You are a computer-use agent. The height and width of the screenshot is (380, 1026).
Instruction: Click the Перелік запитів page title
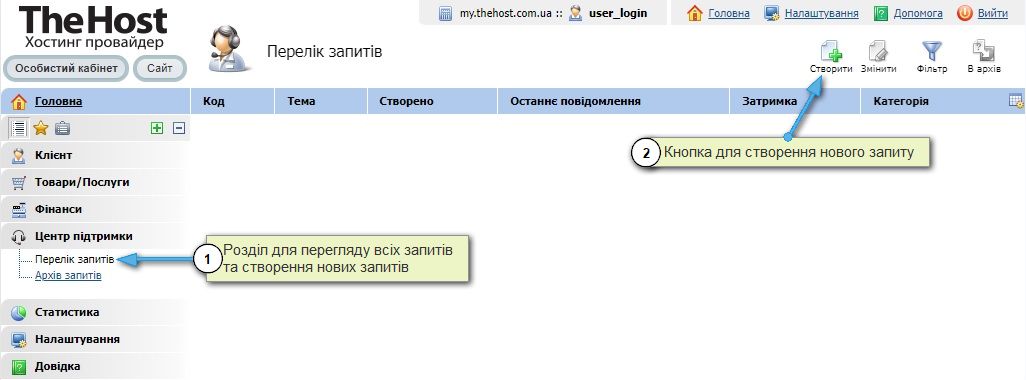click(x=324, y=52)
